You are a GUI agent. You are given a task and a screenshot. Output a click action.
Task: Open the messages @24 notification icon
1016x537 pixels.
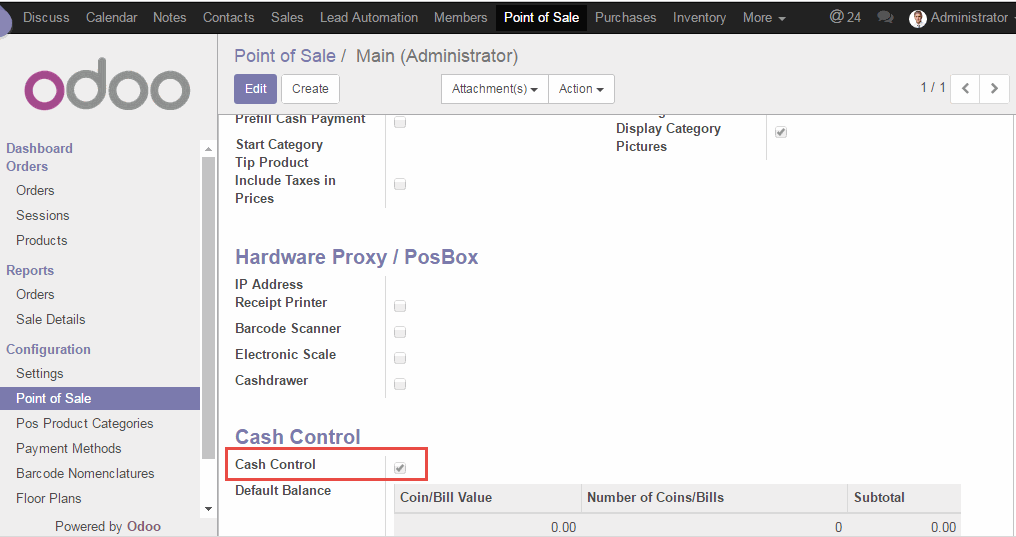point(844,17)
